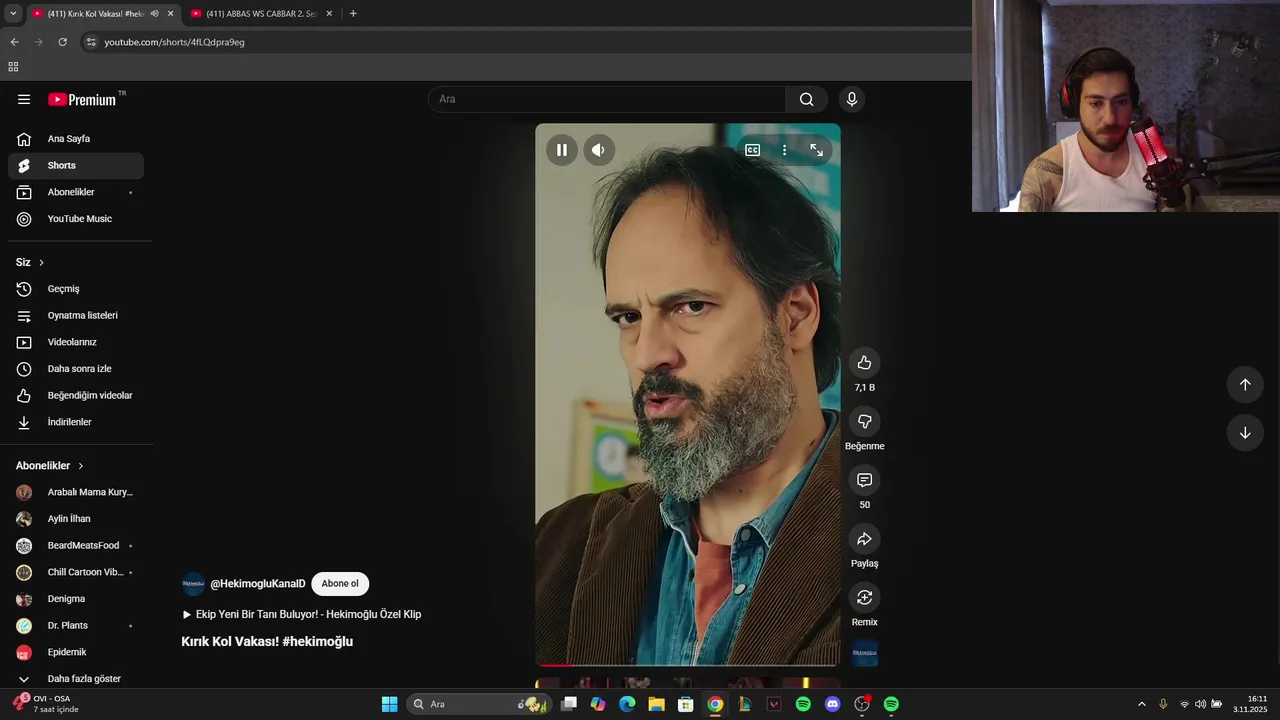
Task: Open Daha sonra izle list
Action: pos(76,369)
